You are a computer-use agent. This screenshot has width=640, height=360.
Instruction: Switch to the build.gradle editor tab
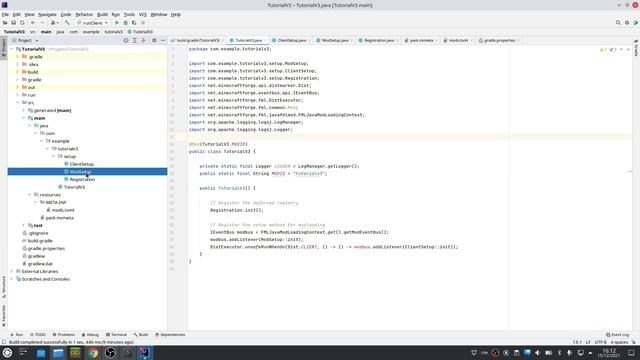198,40
